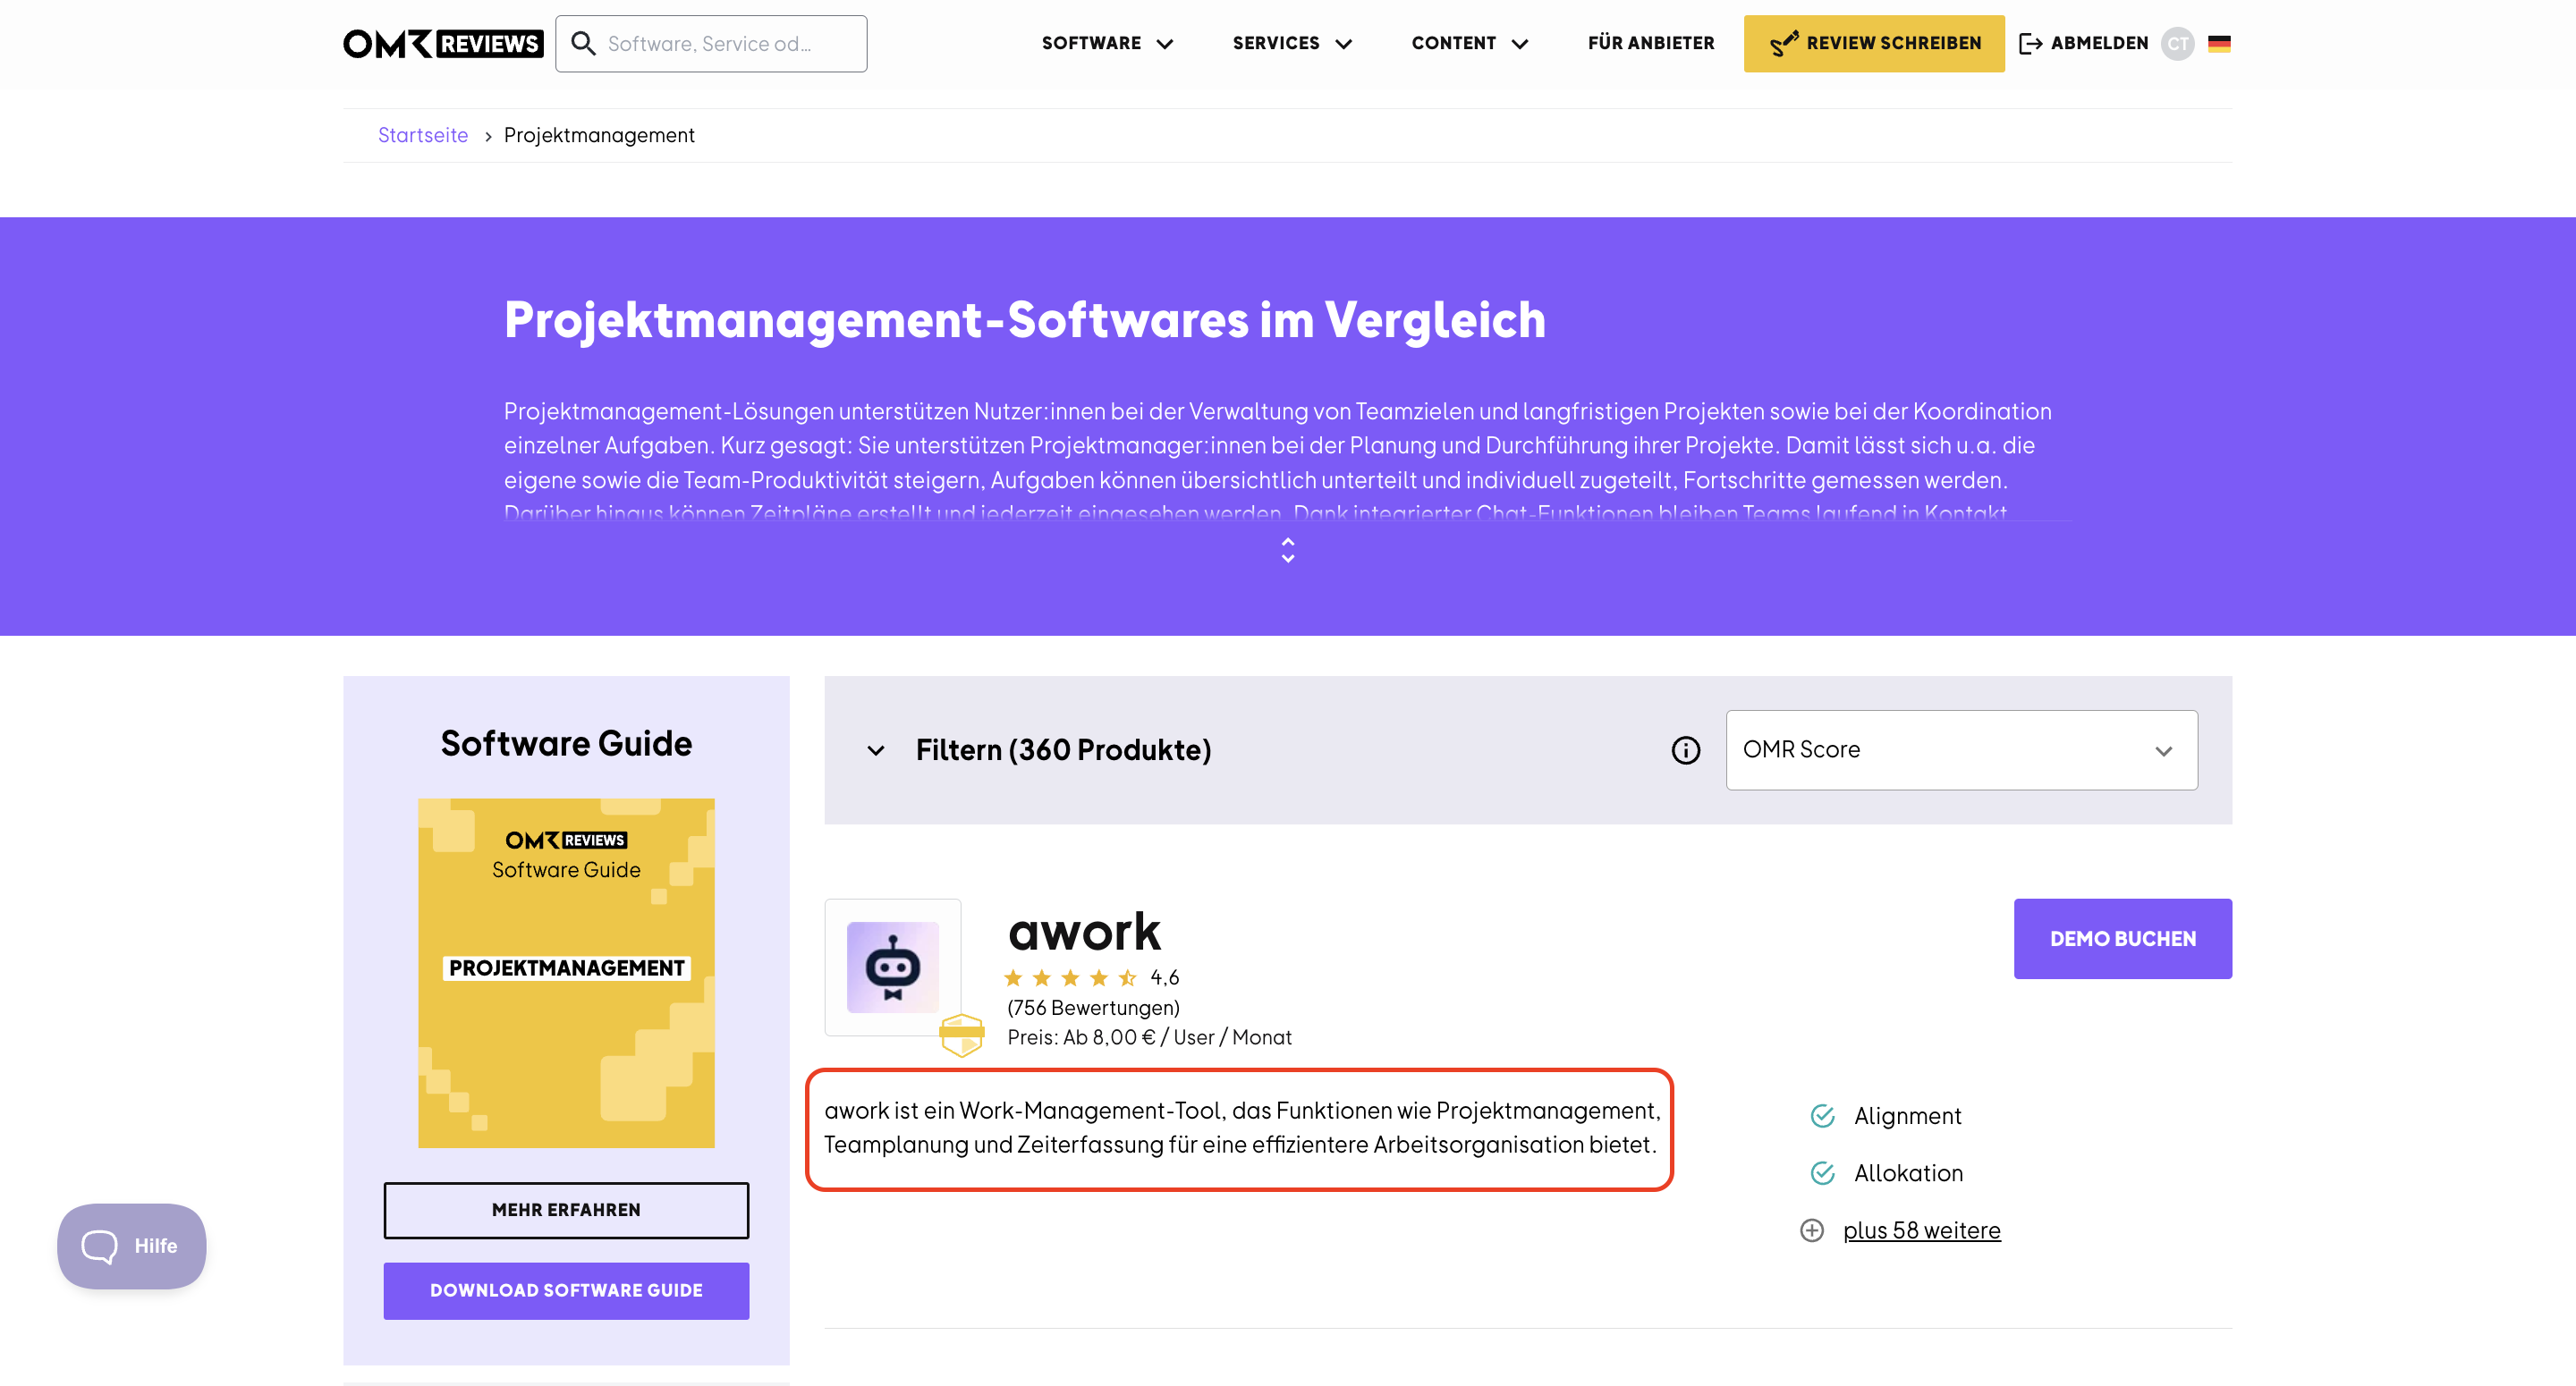Click the OMR Reviews logo
The image size is (2576, 1386).
[443, 44]
